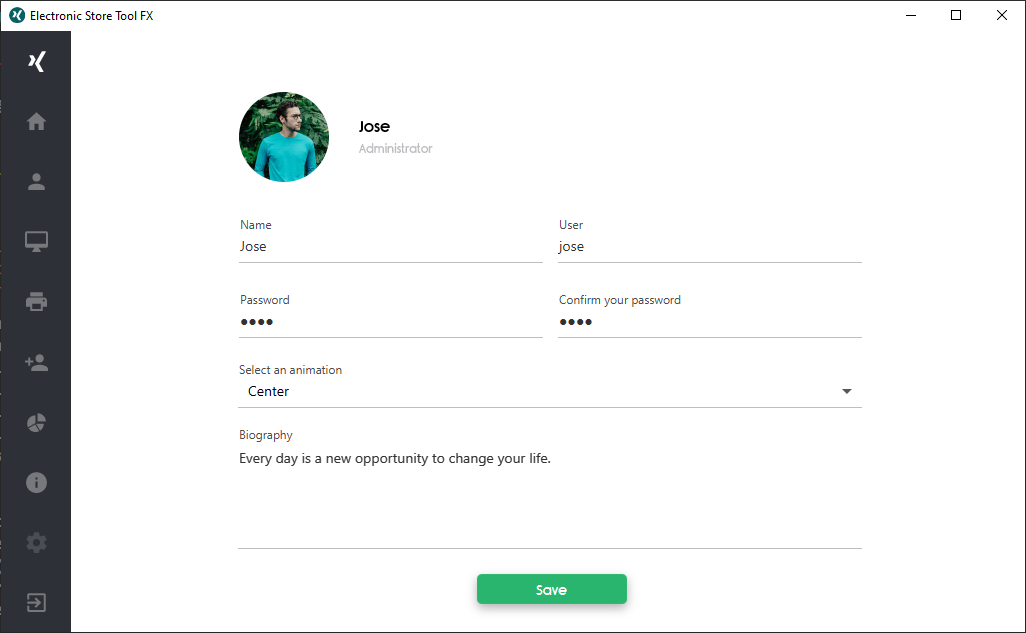1026x633 pixels.
Task: Click Jose's round profile picture
Action: (x=284, y=137)
